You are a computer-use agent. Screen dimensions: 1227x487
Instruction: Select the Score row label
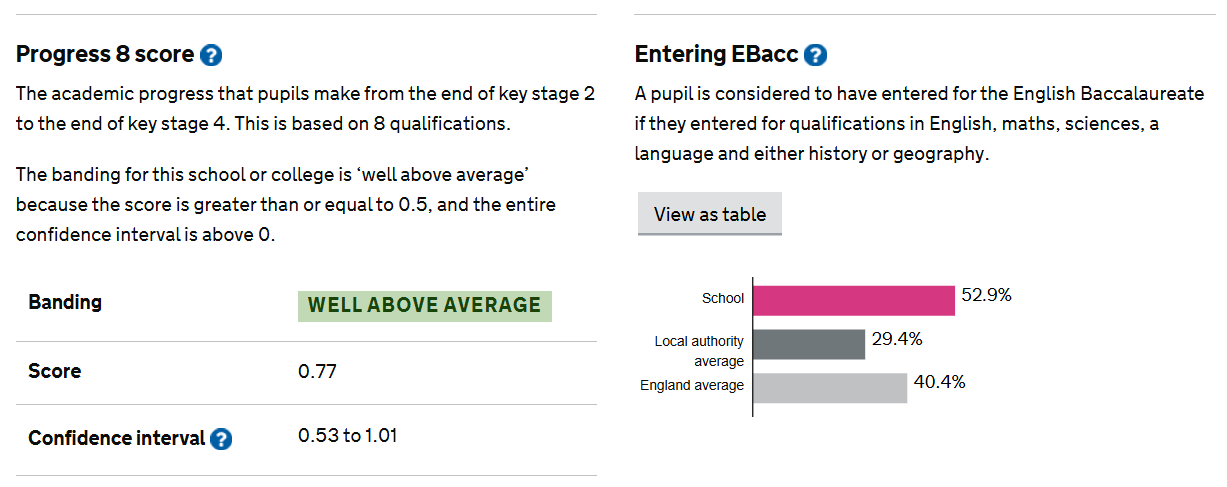pyautogui.click(x=55, y=371)
